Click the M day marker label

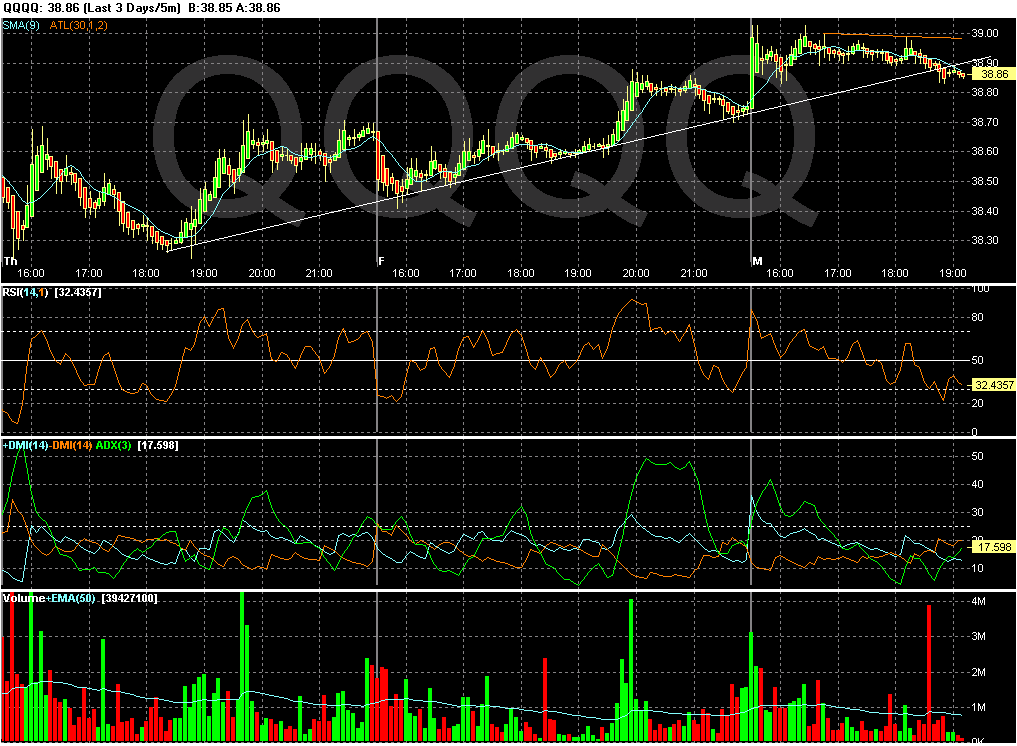point(757,261)
